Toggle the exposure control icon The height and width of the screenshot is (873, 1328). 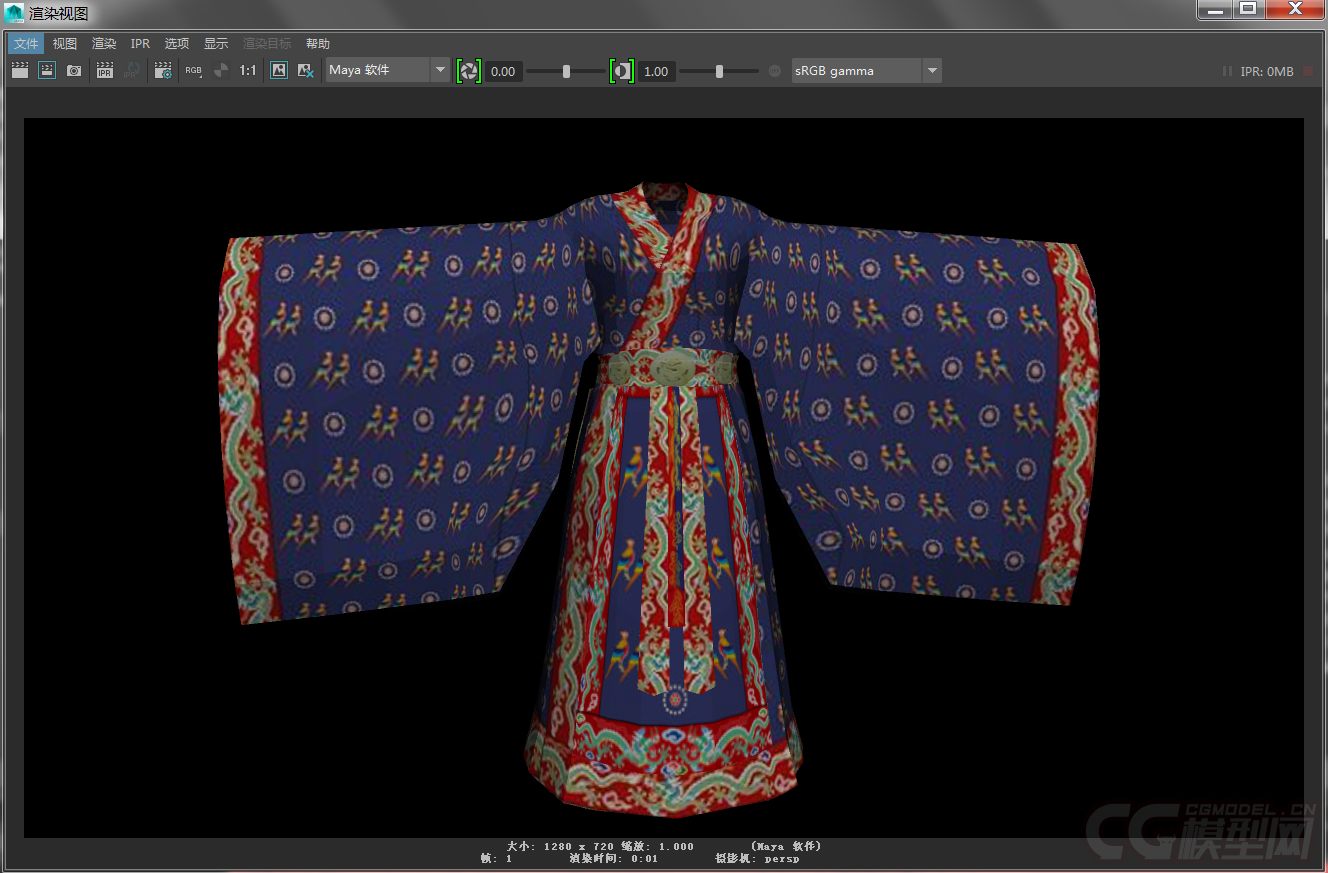pyautogui.click(x=469, y=71)
